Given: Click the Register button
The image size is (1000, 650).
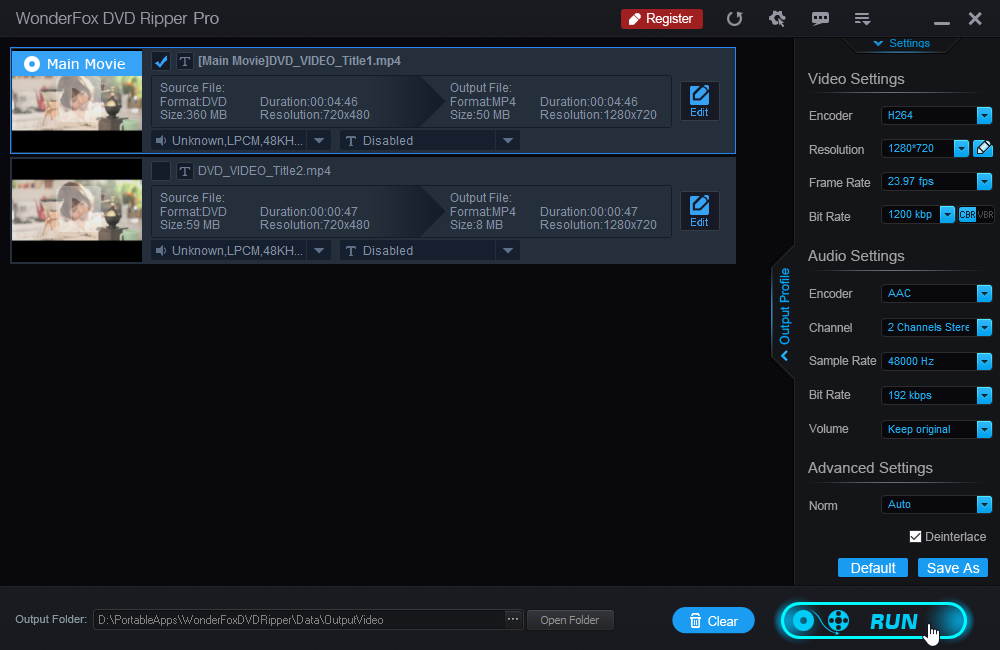Looking at the screenshot, I should pyautogui.click(x=661, y=18).
